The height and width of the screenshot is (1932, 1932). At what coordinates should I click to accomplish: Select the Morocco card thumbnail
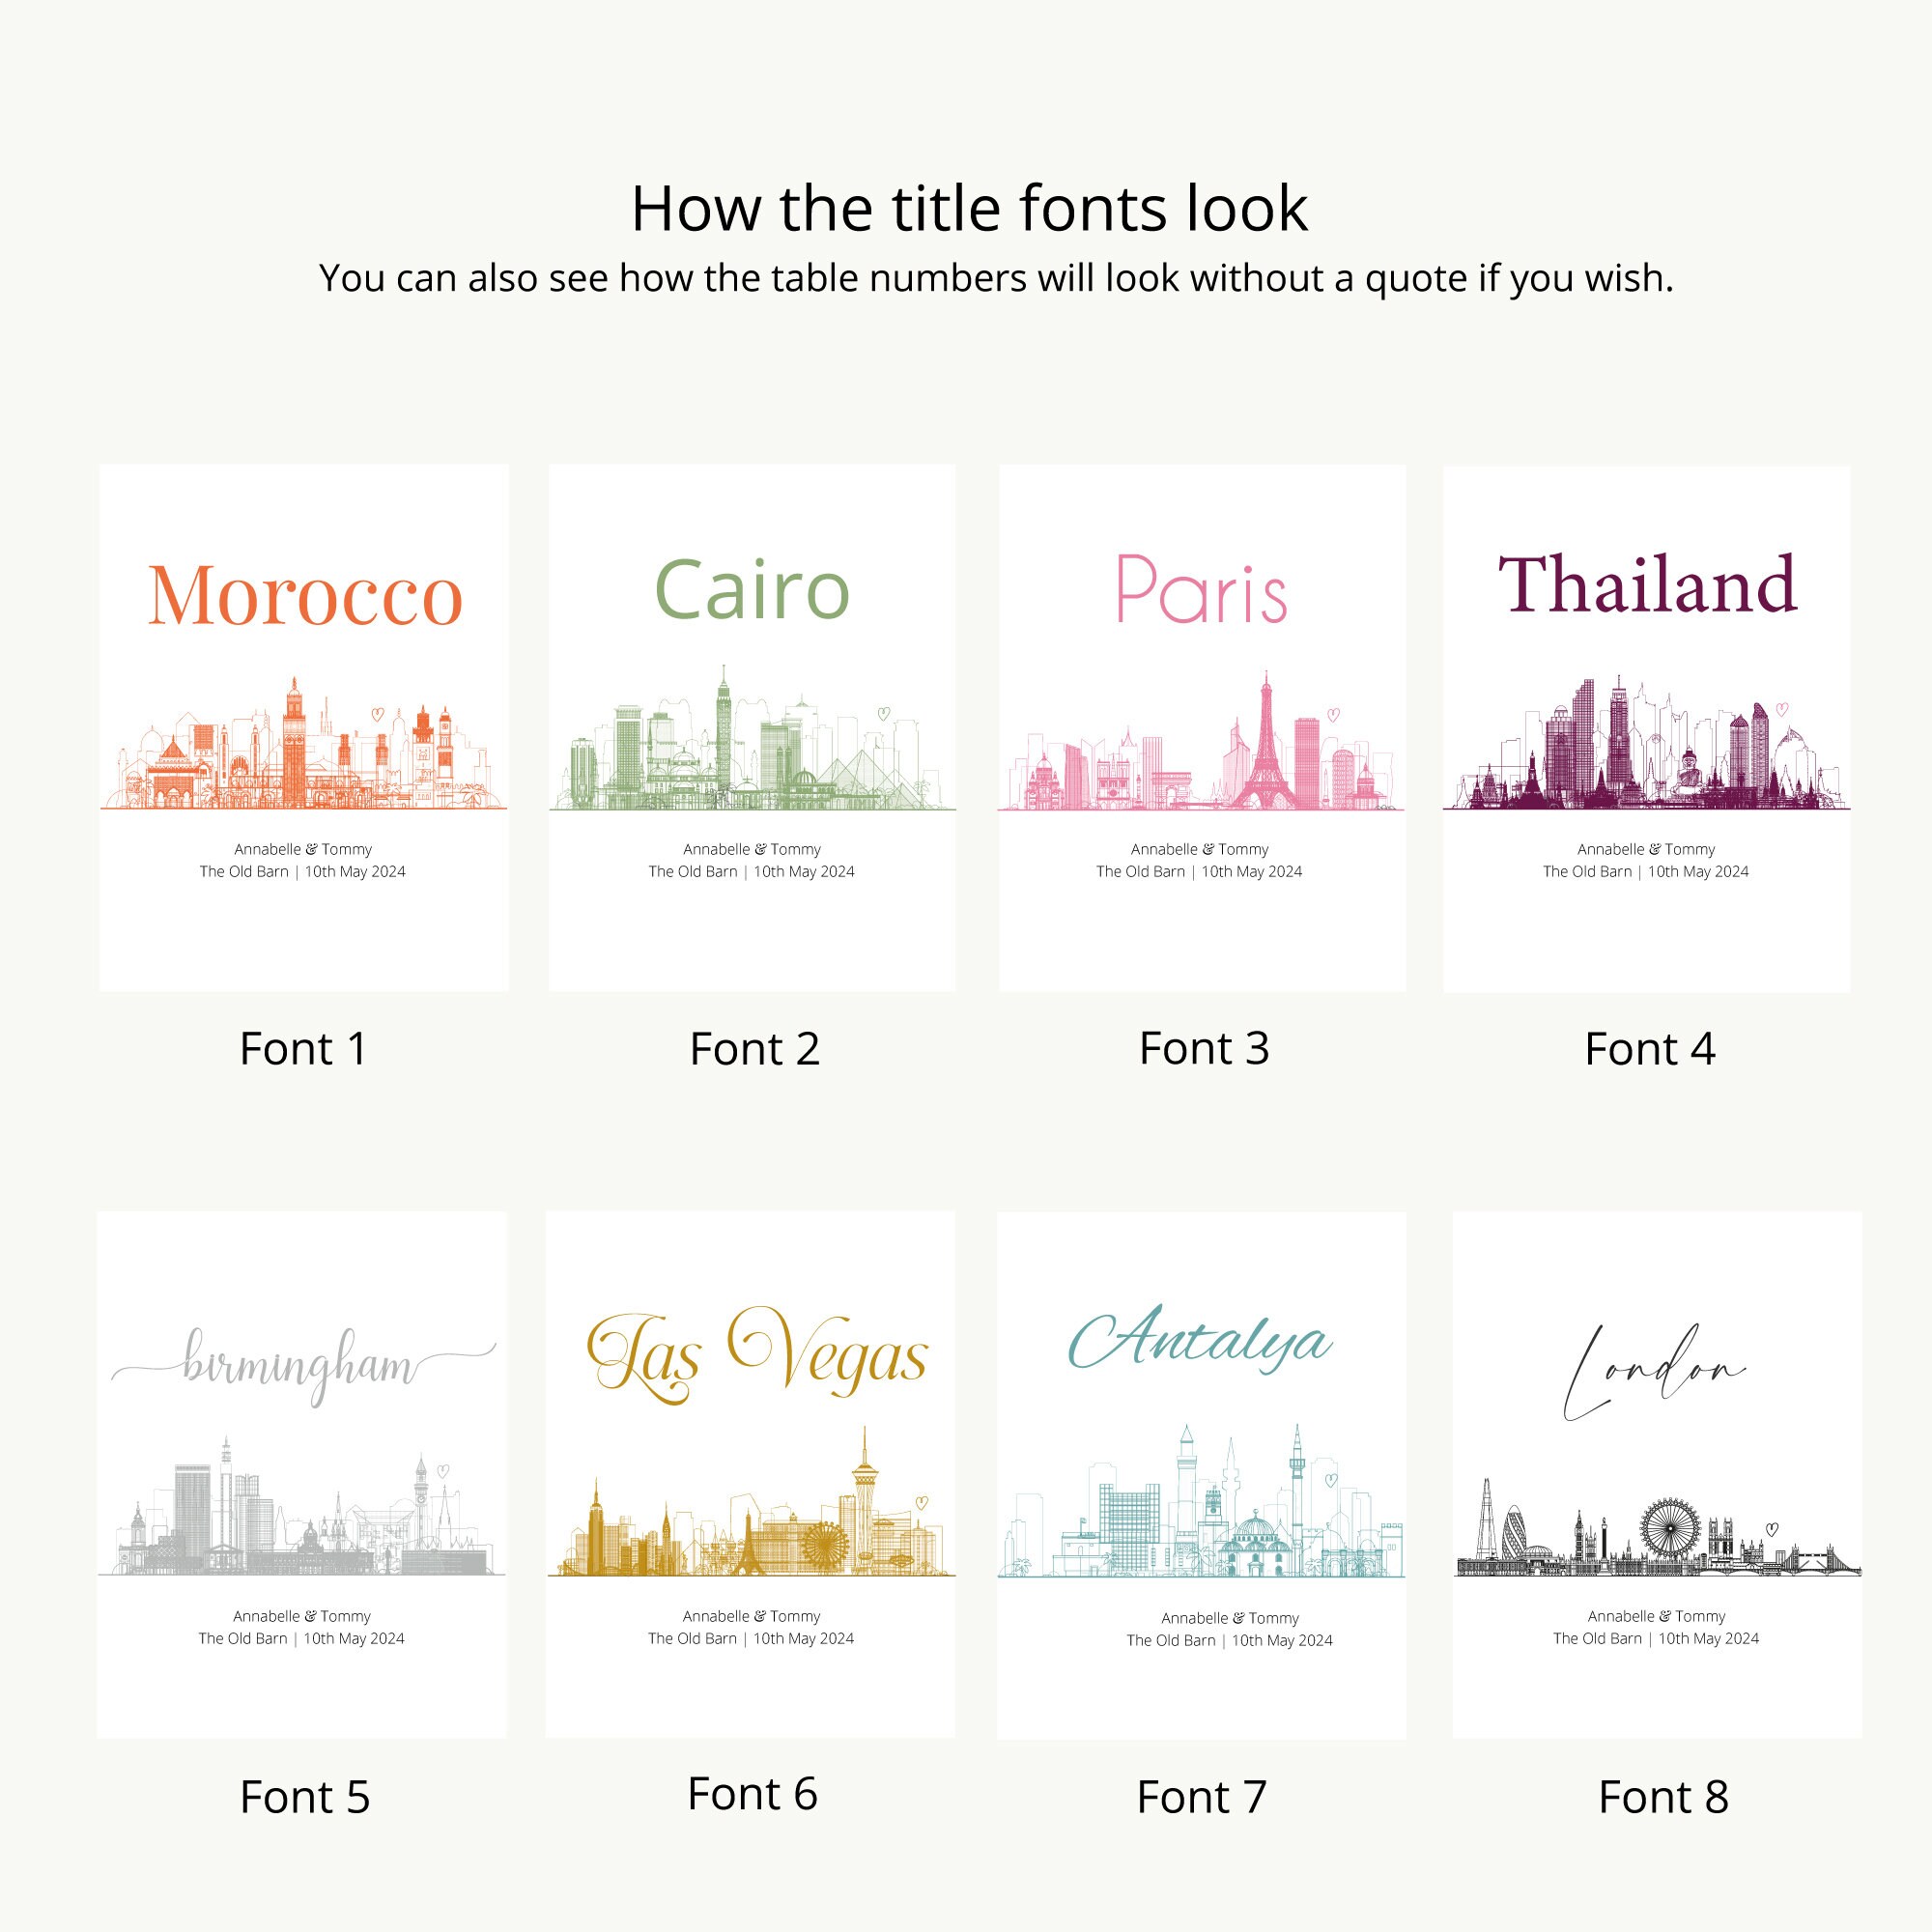(304, 727)
